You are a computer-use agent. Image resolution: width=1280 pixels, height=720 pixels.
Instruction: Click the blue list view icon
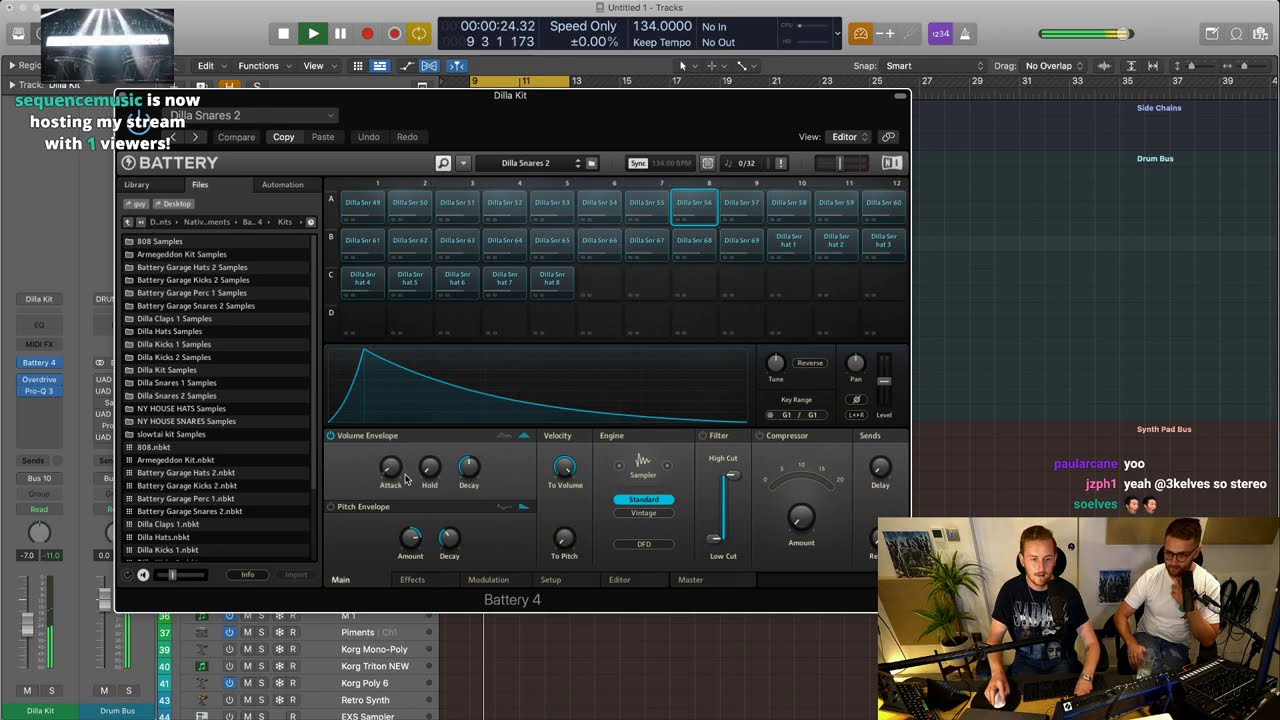pos(380,66)
